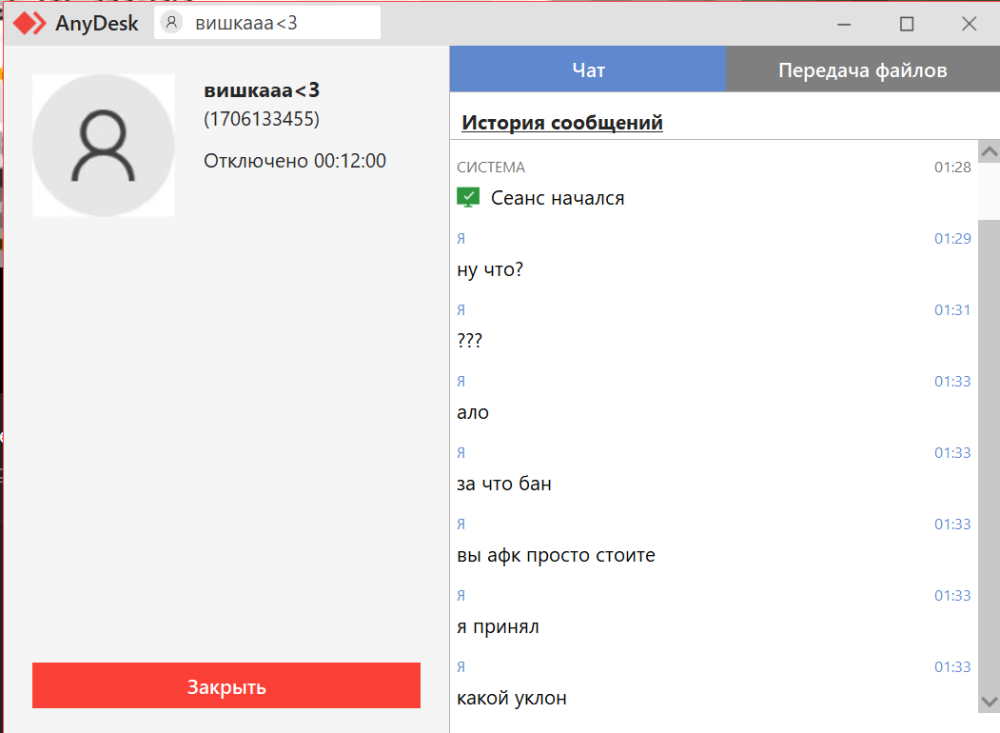Minimize the AnyDesk window
The height and width of the screenshot is (733, 1000).
pos(845,22)
